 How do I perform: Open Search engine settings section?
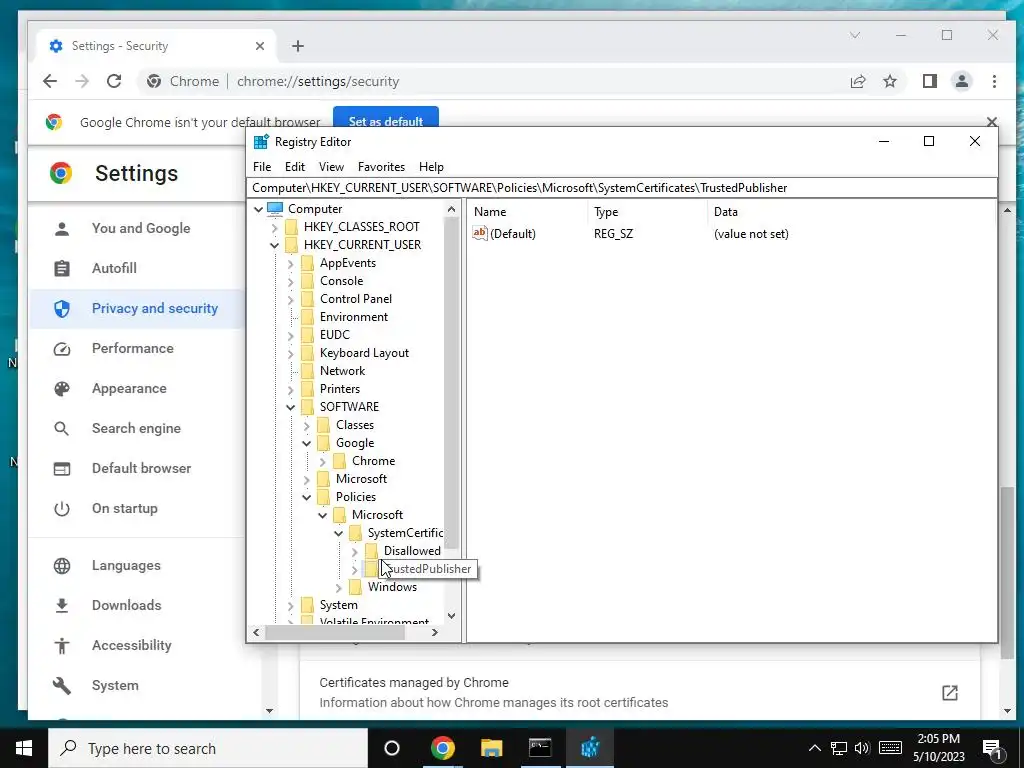pos(136,428)
